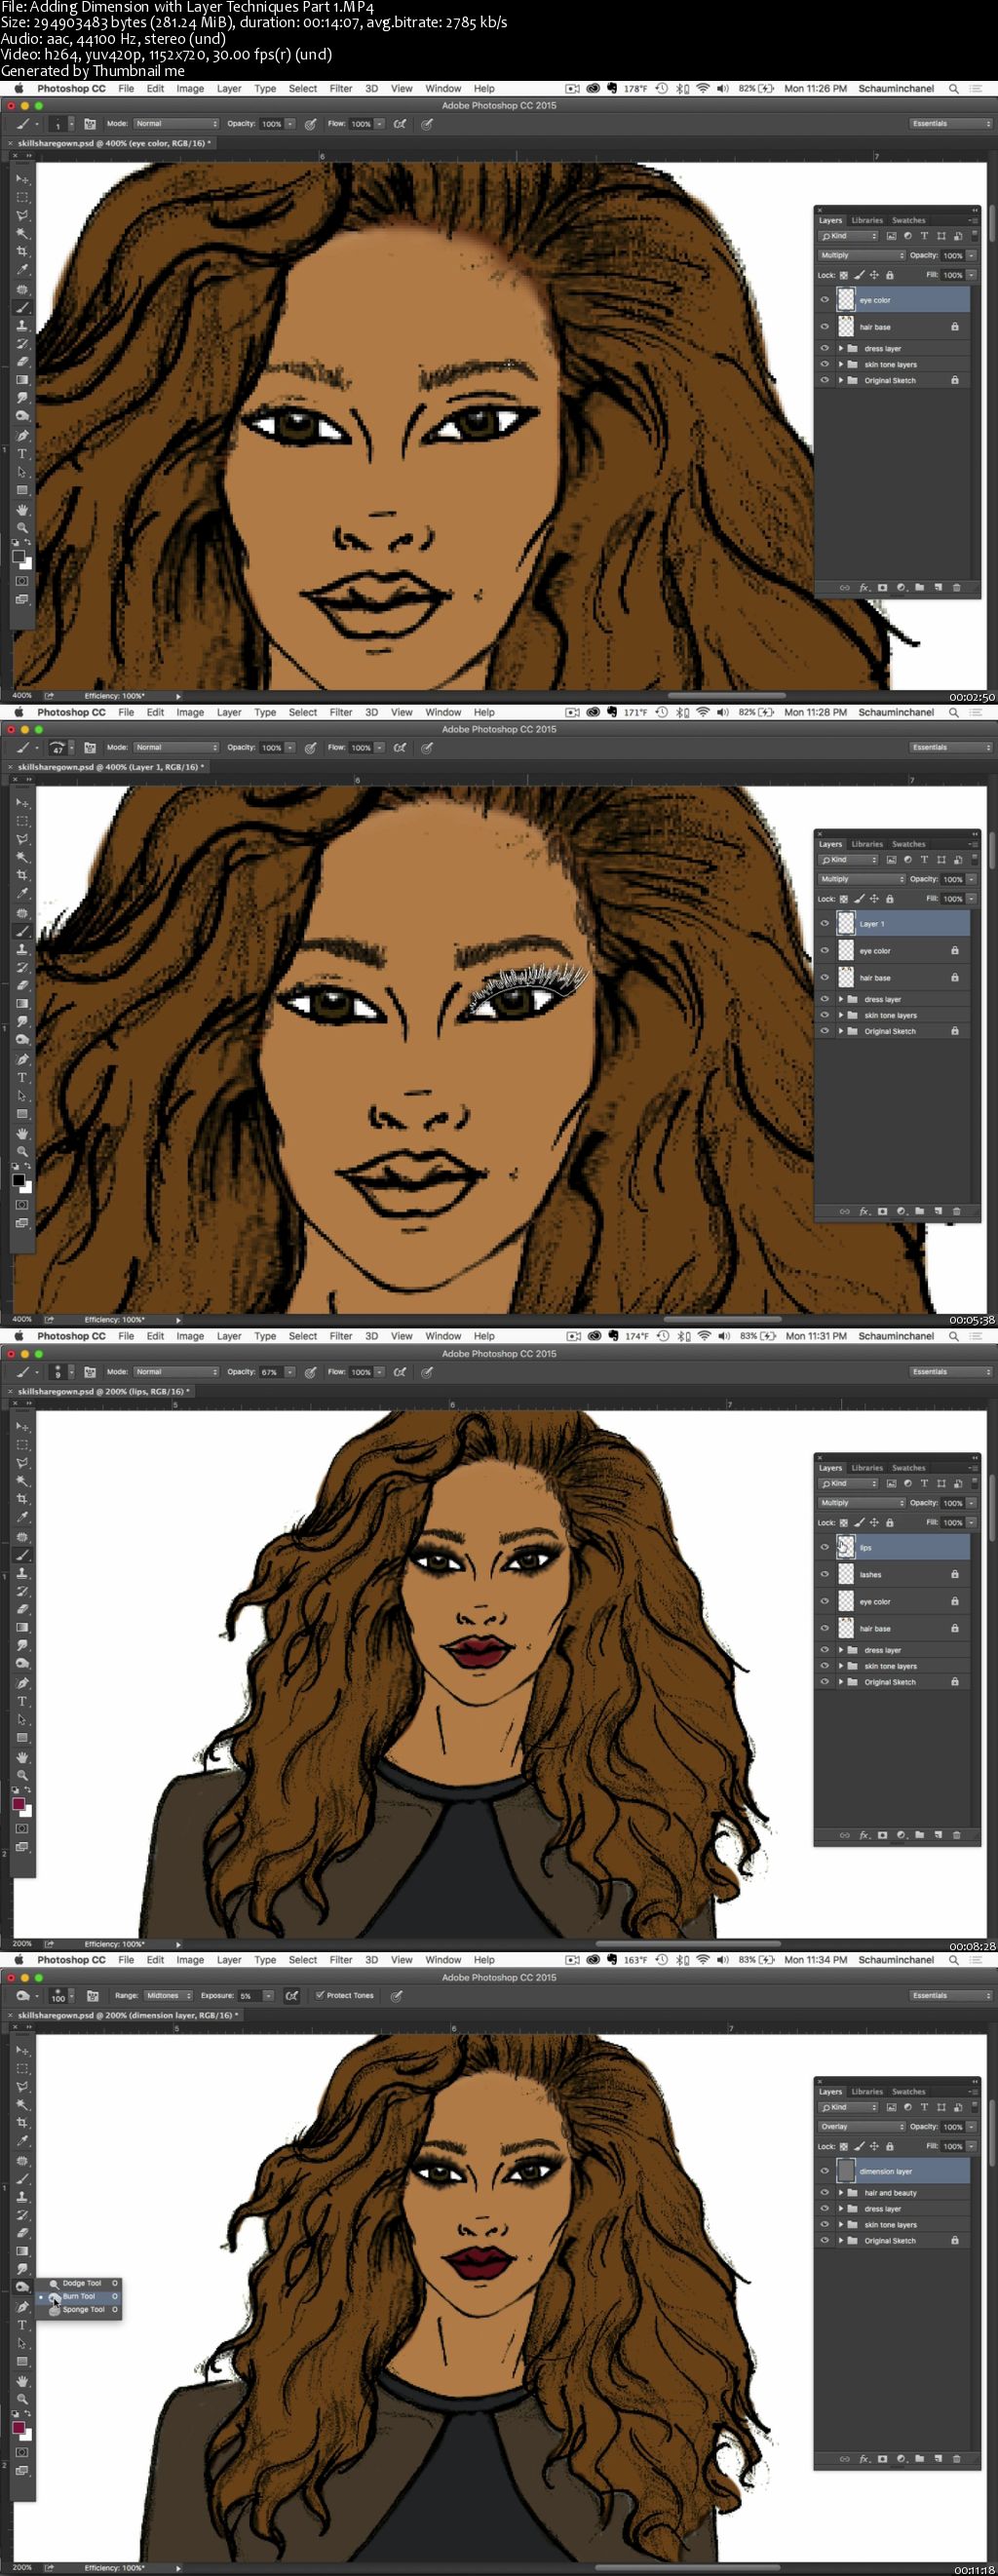Hide the lips layer via its eye icon
The width and height of the screenshot is (998, 2576).
tap(825, 1547)
